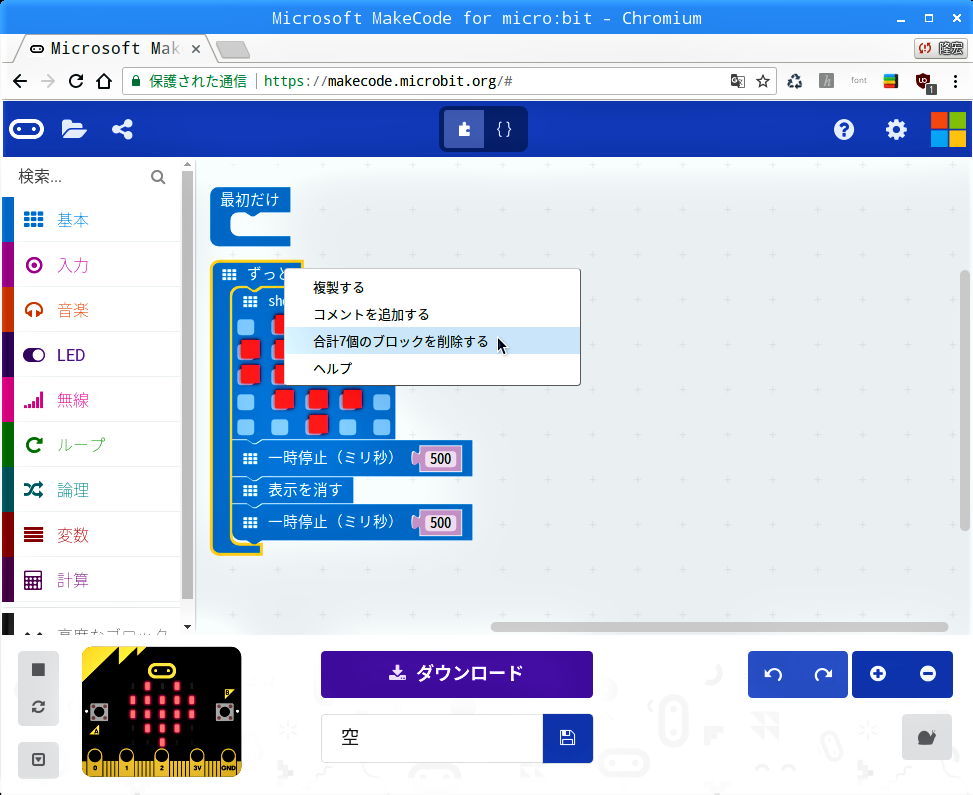
Task: Open the 基本 block category
Action: click(92, 220)
